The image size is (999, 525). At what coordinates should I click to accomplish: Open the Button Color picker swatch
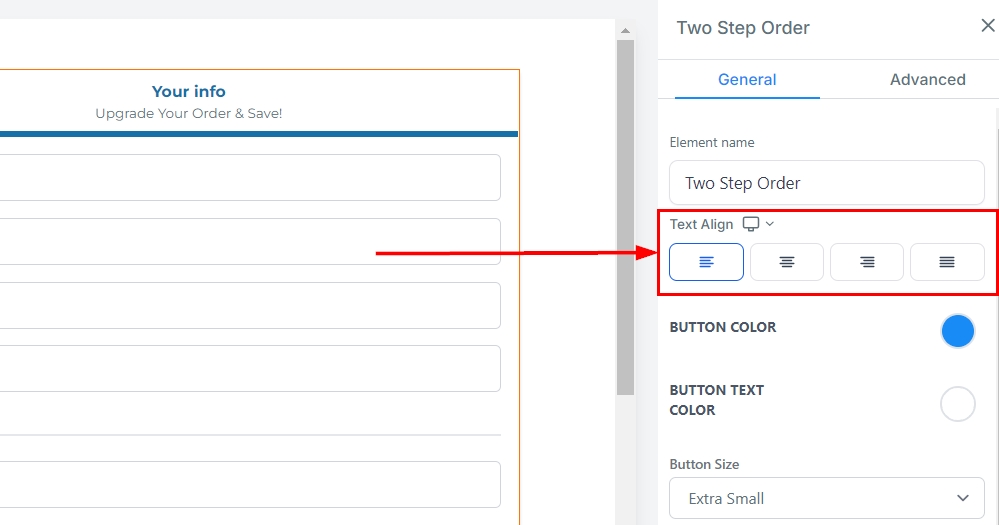coord(957,331)
